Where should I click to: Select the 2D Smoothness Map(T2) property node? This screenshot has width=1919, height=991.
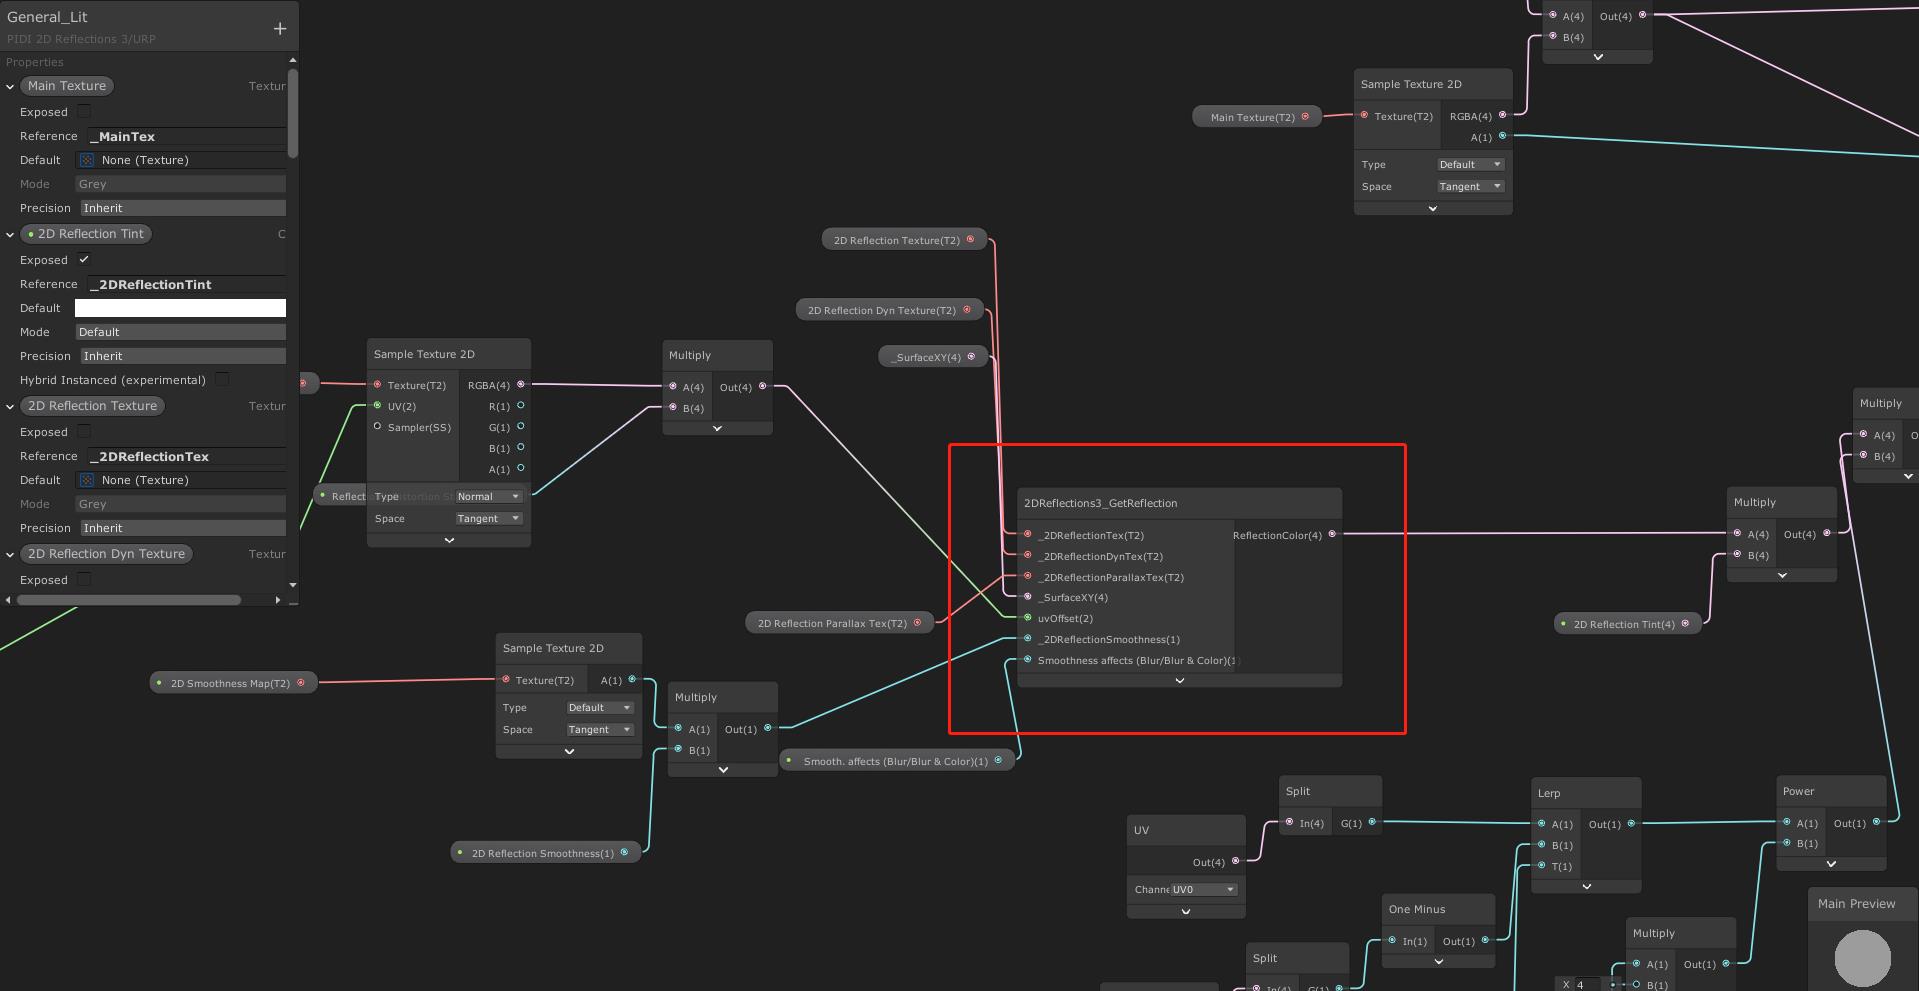pos(230,683)
